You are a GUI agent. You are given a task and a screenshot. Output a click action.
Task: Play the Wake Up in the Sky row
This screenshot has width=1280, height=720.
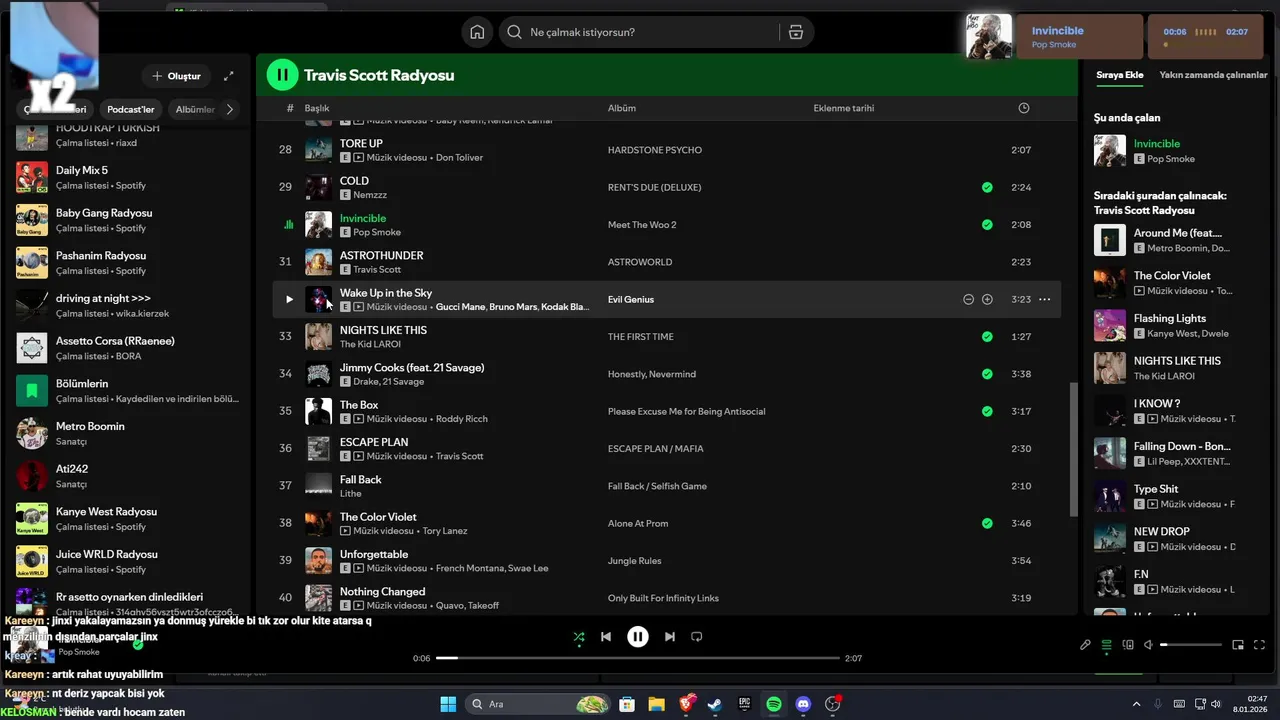(289, 299)
